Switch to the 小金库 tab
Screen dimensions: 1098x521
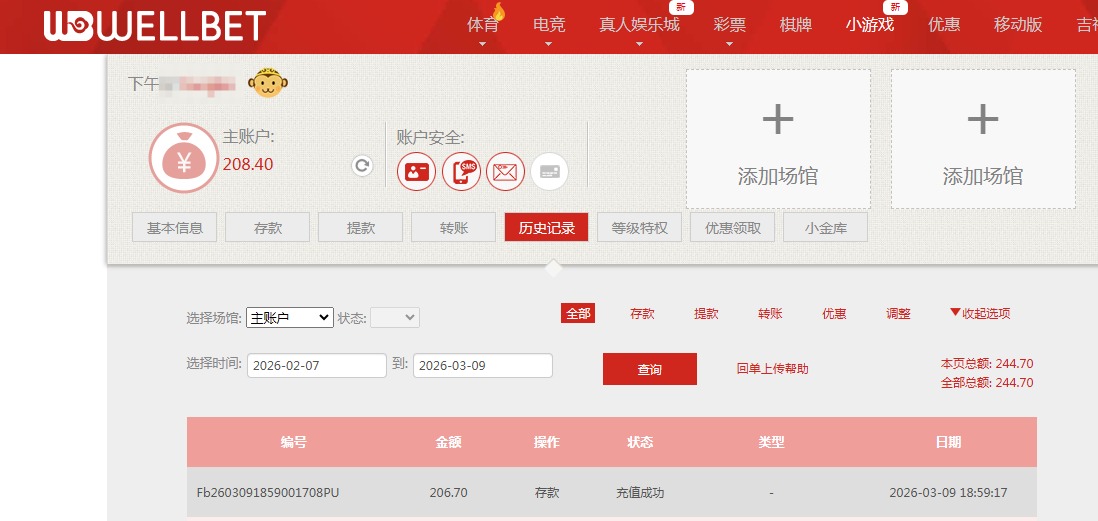826,228
